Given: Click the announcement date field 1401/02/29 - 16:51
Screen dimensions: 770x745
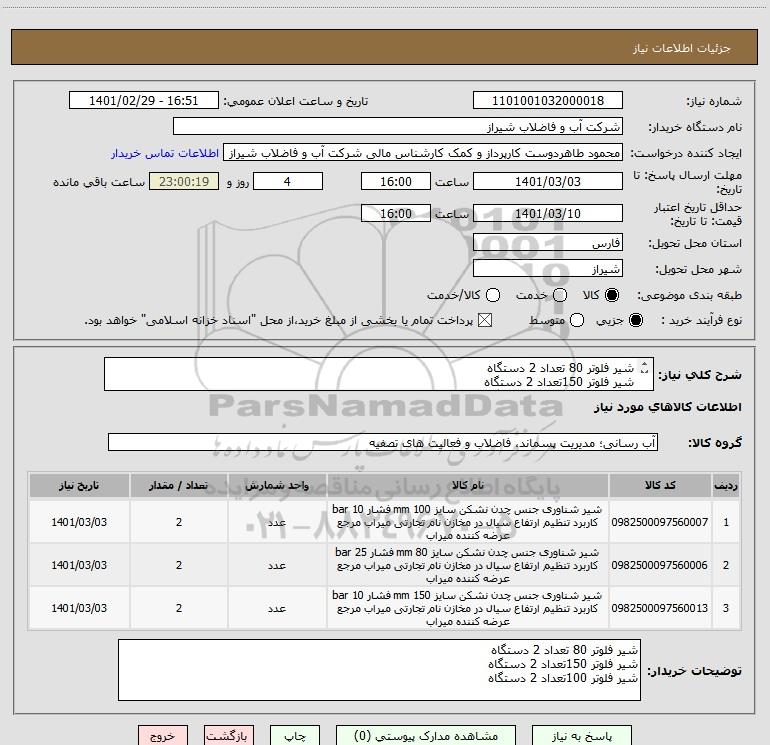Looking at the screenshot, I should [143, 101].
